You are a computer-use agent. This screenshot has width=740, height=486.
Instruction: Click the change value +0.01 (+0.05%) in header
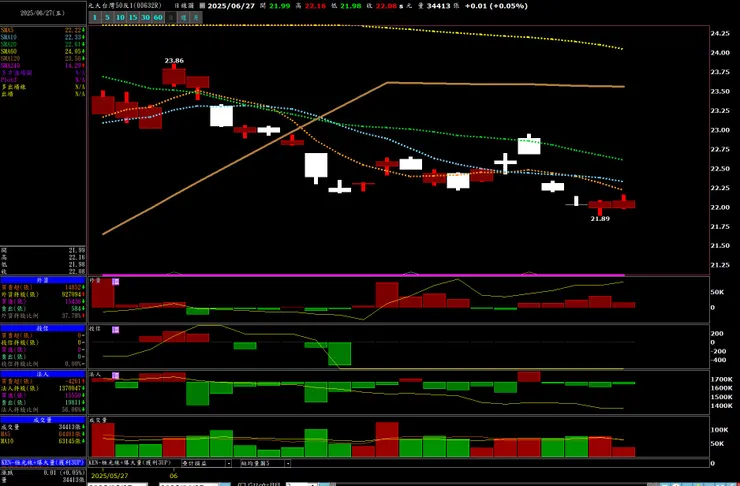(x=496, y=6)
